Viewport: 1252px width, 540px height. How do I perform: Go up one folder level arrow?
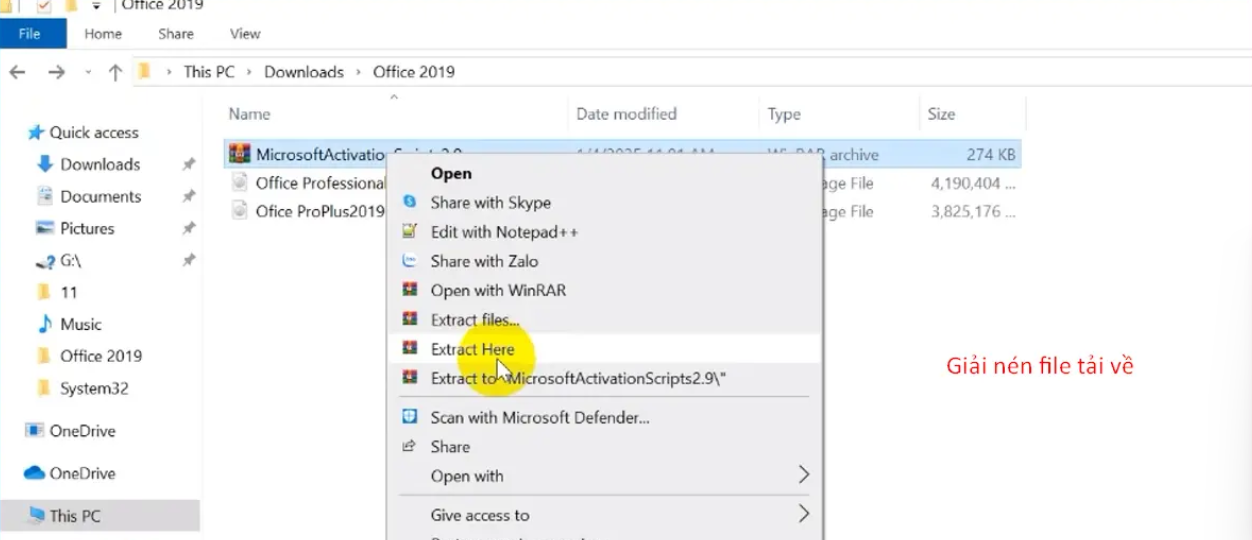pyautogui.click(x=115, y=72)
